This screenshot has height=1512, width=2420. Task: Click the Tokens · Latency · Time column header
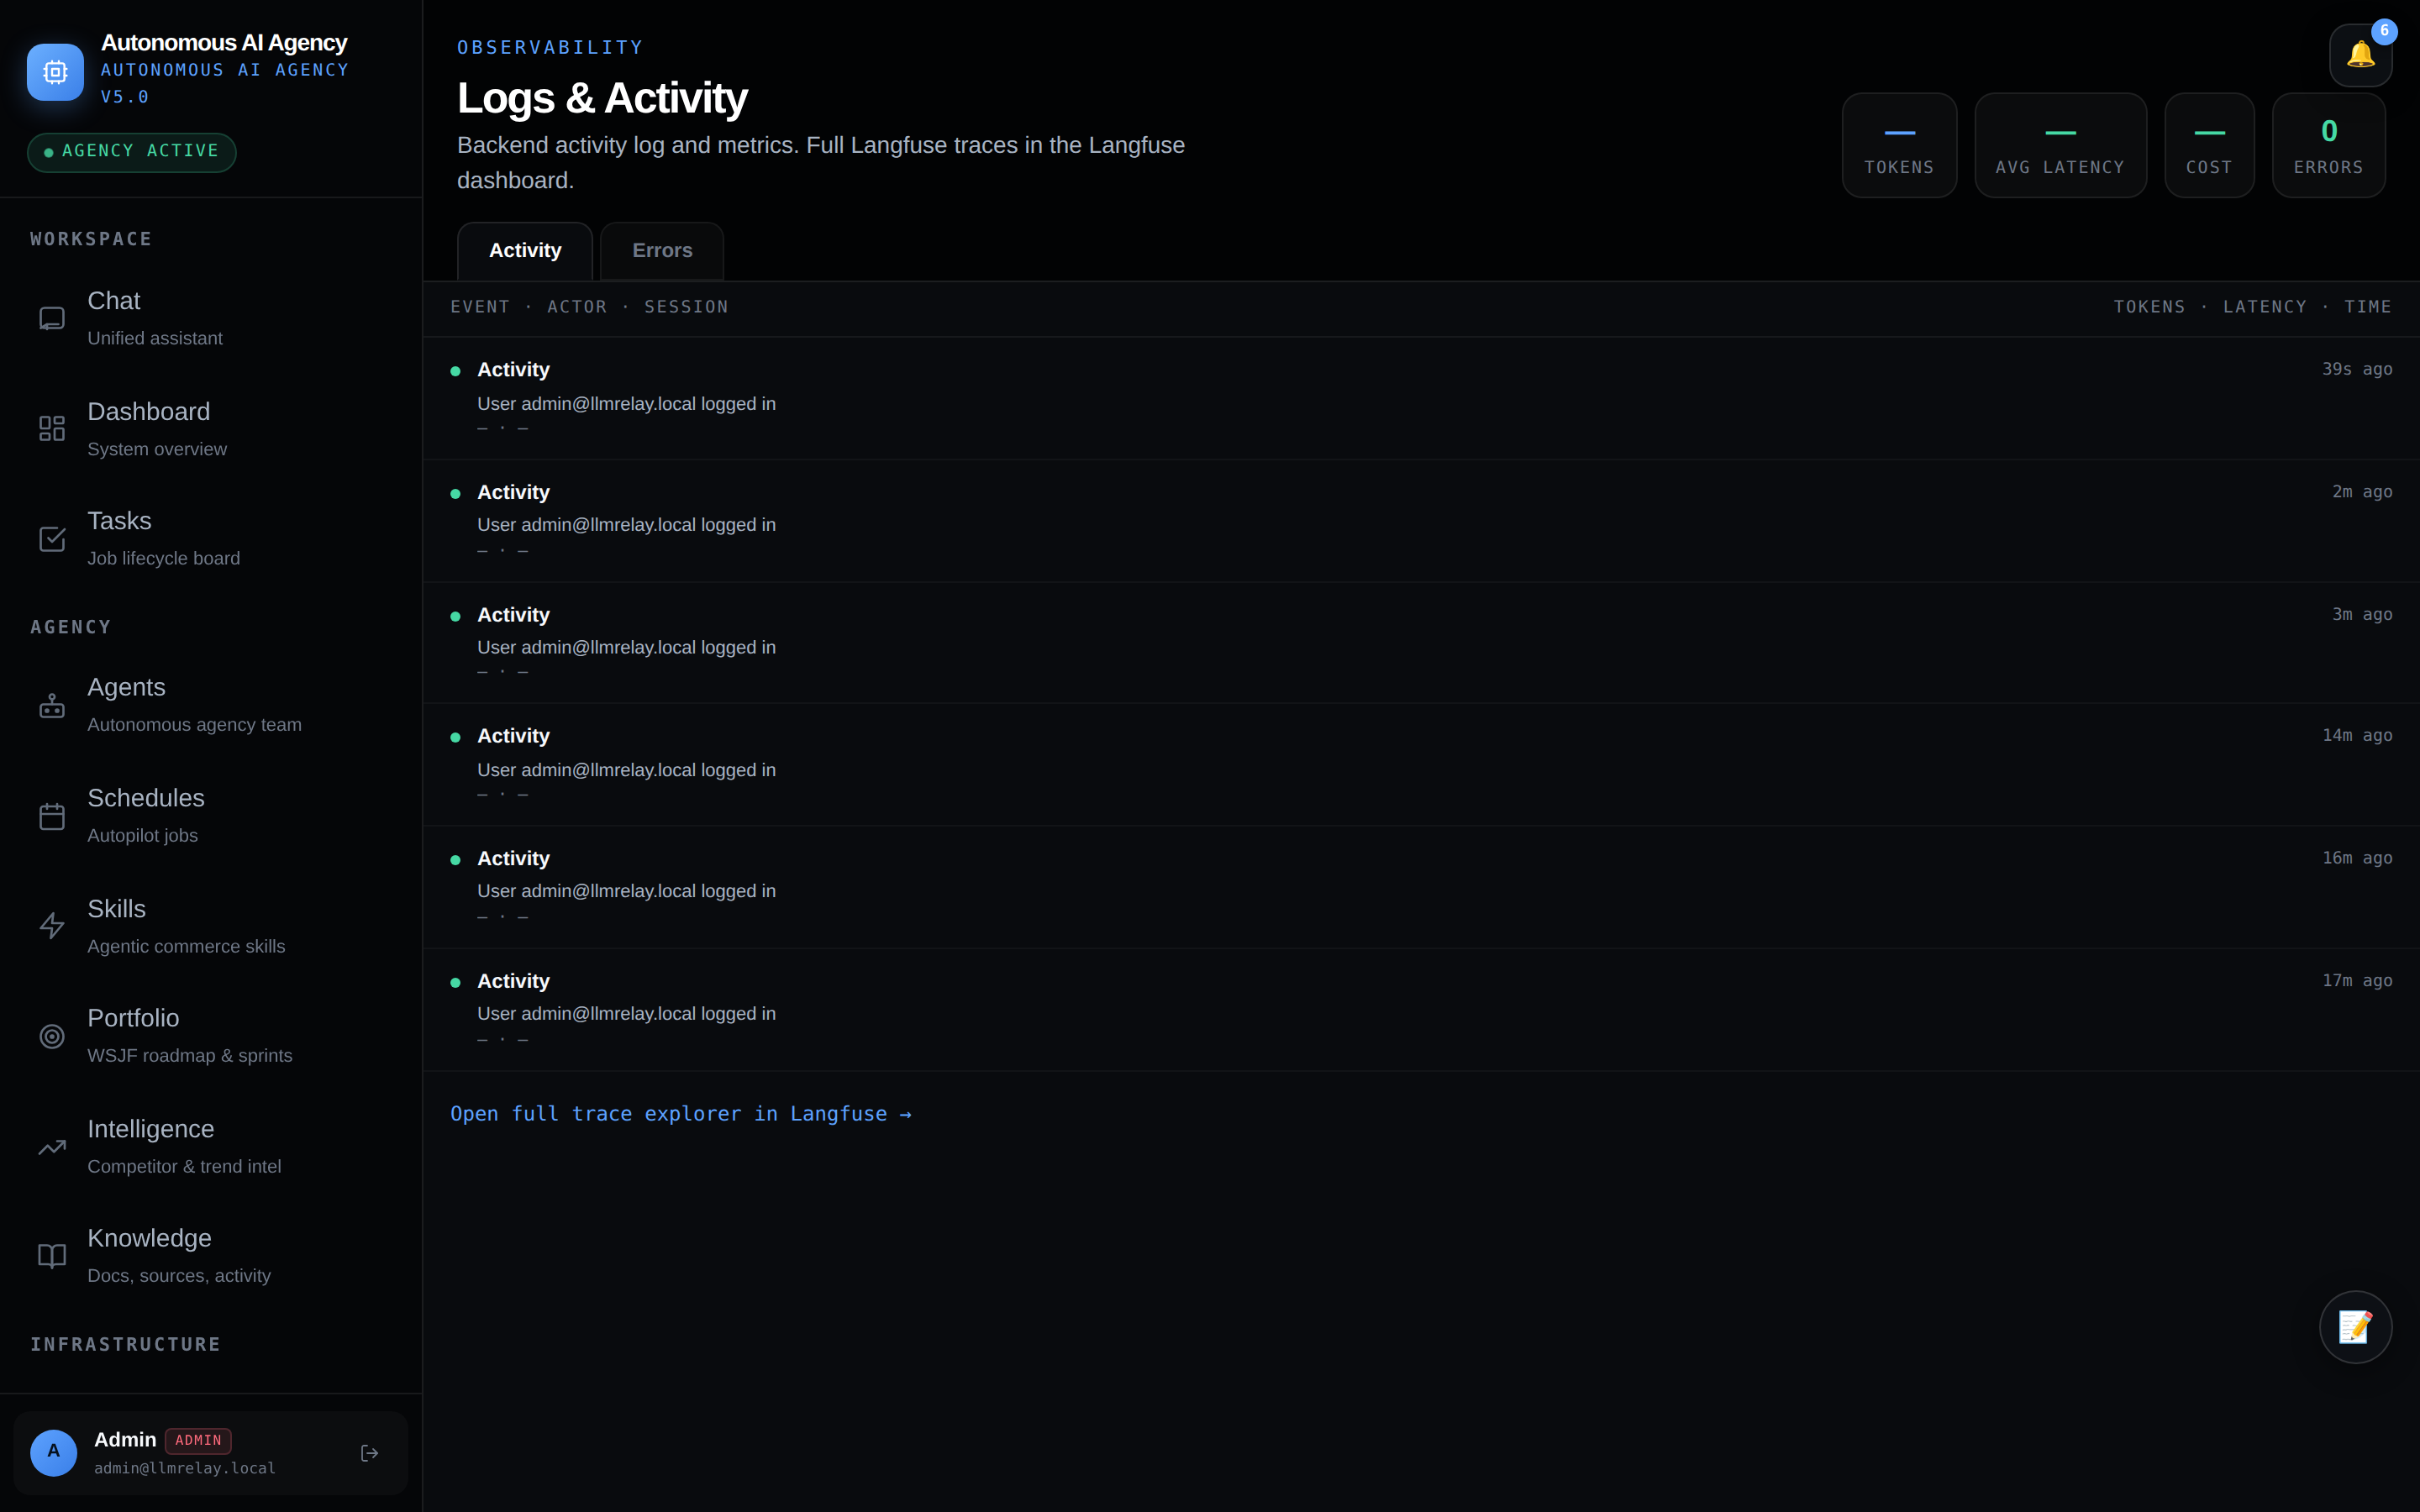click(x=2252, y=307)
